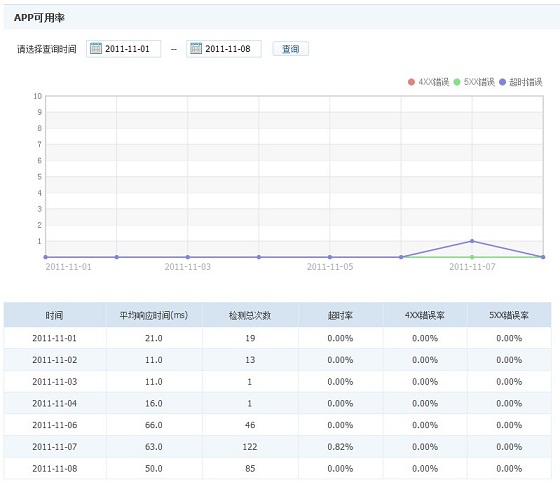This screenshot has height=487, width=560.
Task: Select the 2011-11-07 table row date
Action: pyautogui.click(x=55, y=447)
